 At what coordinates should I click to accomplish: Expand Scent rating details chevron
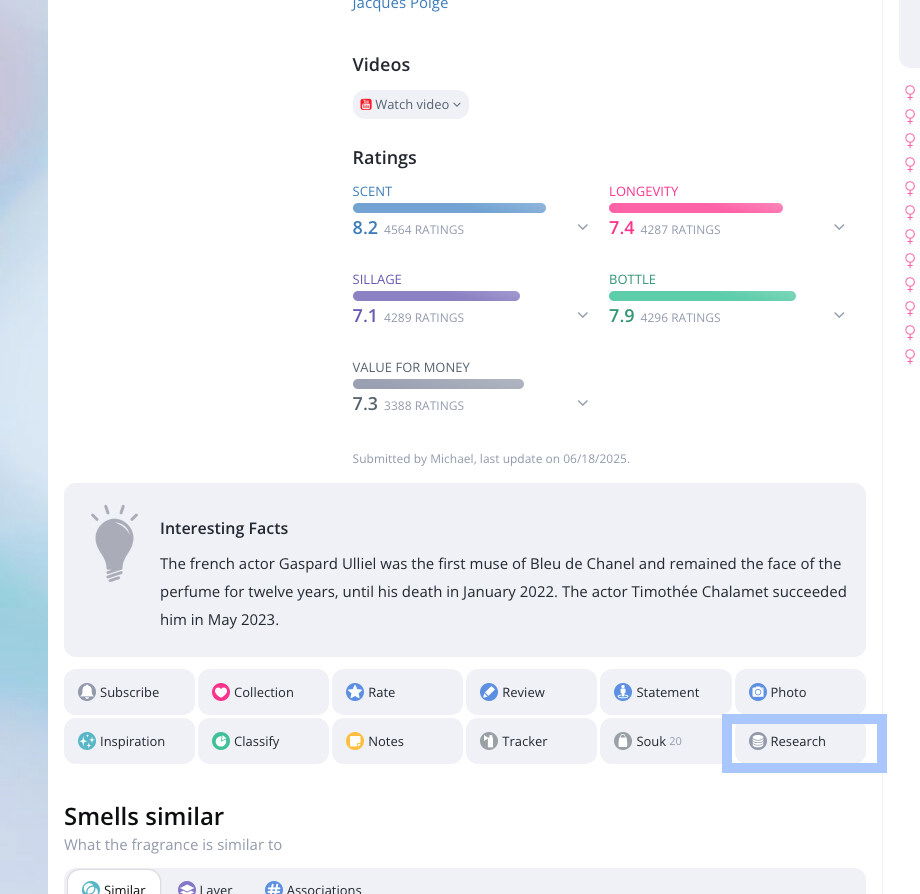click(x=583, y=227)
